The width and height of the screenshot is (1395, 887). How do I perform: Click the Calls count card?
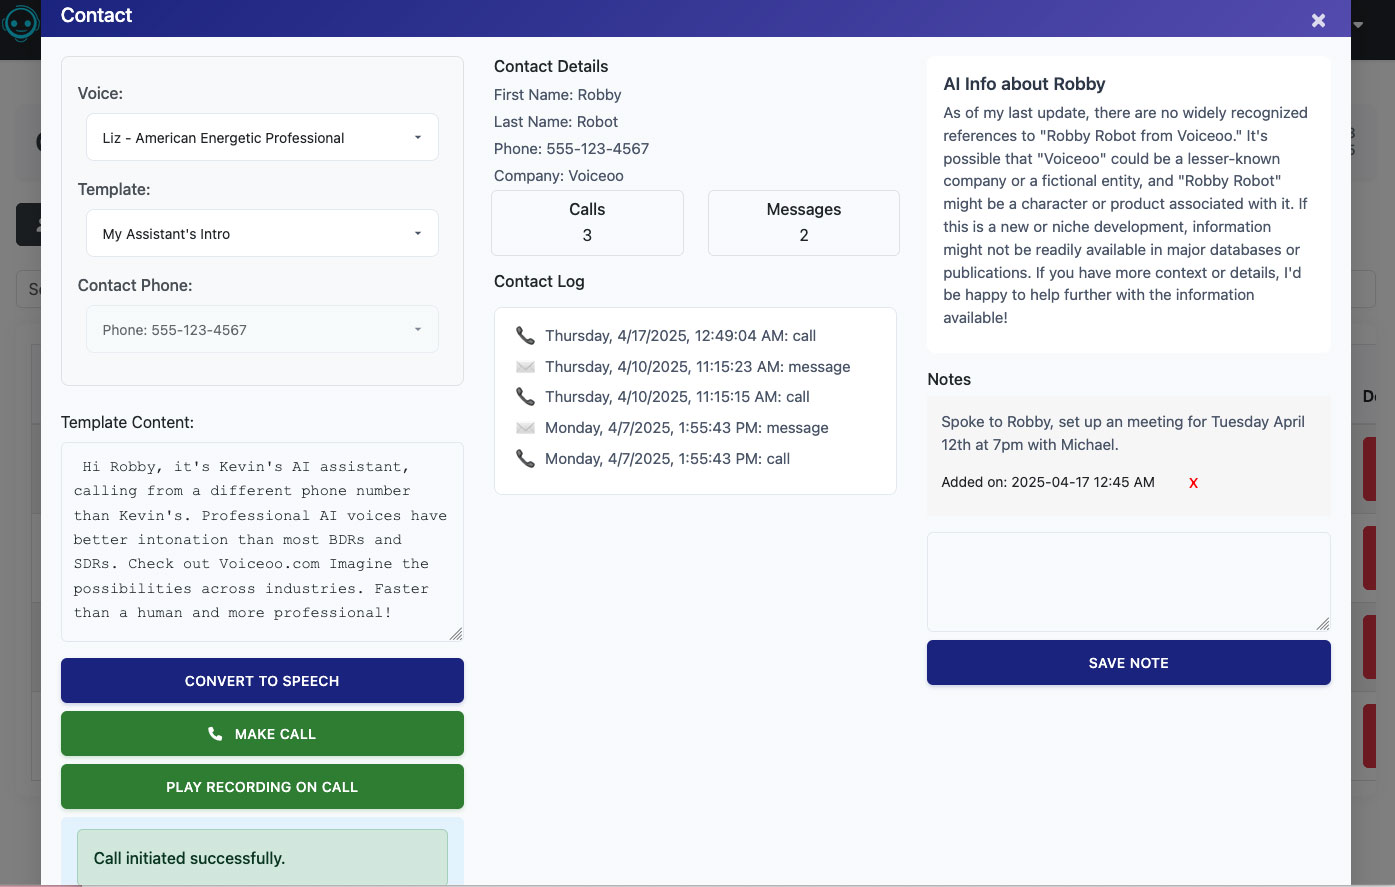point(587,223)
